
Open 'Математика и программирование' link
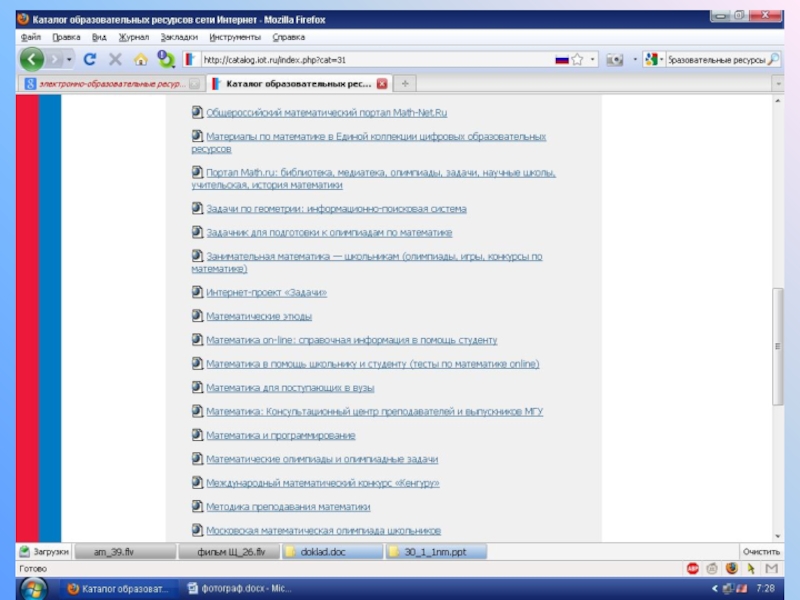pyautogui.click(x=281, y=436)
